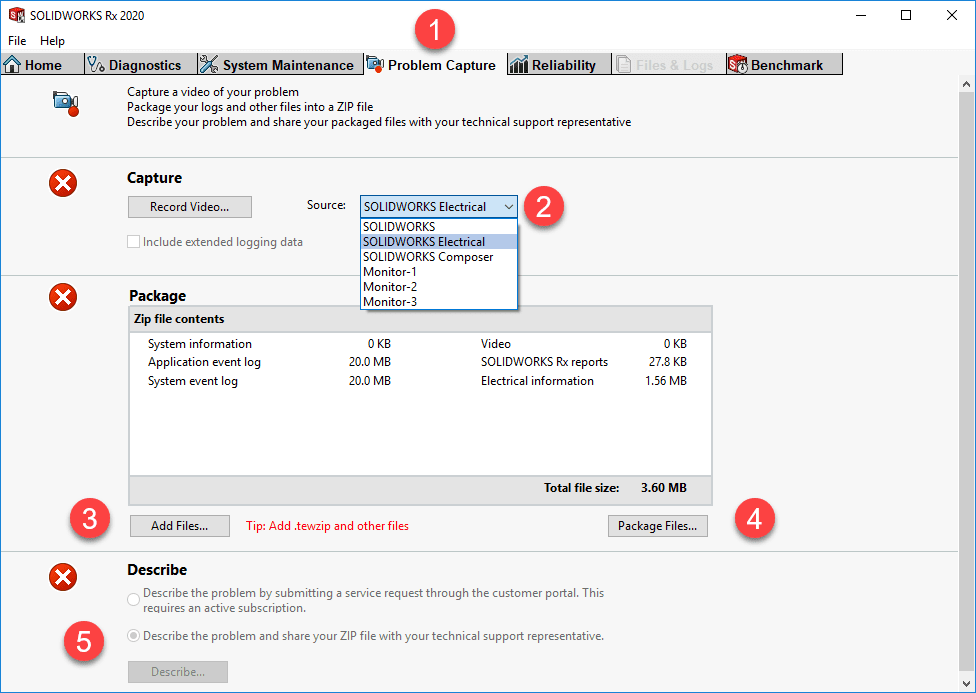This screenshot has height=693, width=976.
Task: Click the Source label
Action: (x=326, y=205)
